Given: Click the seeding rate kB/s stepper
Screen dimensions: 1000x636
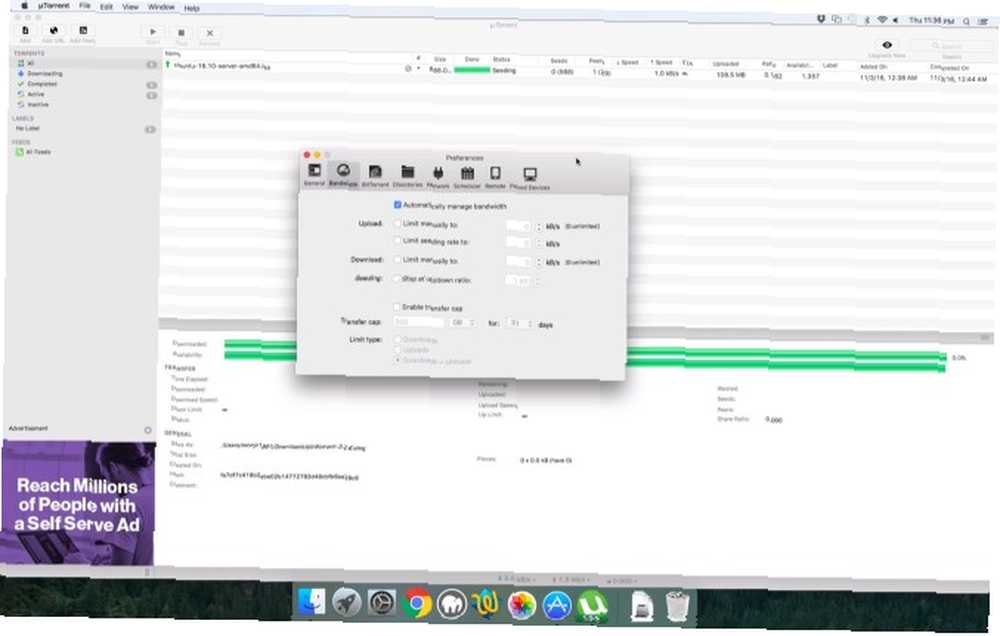Looking at the screenshot, I should pos(539,244).
